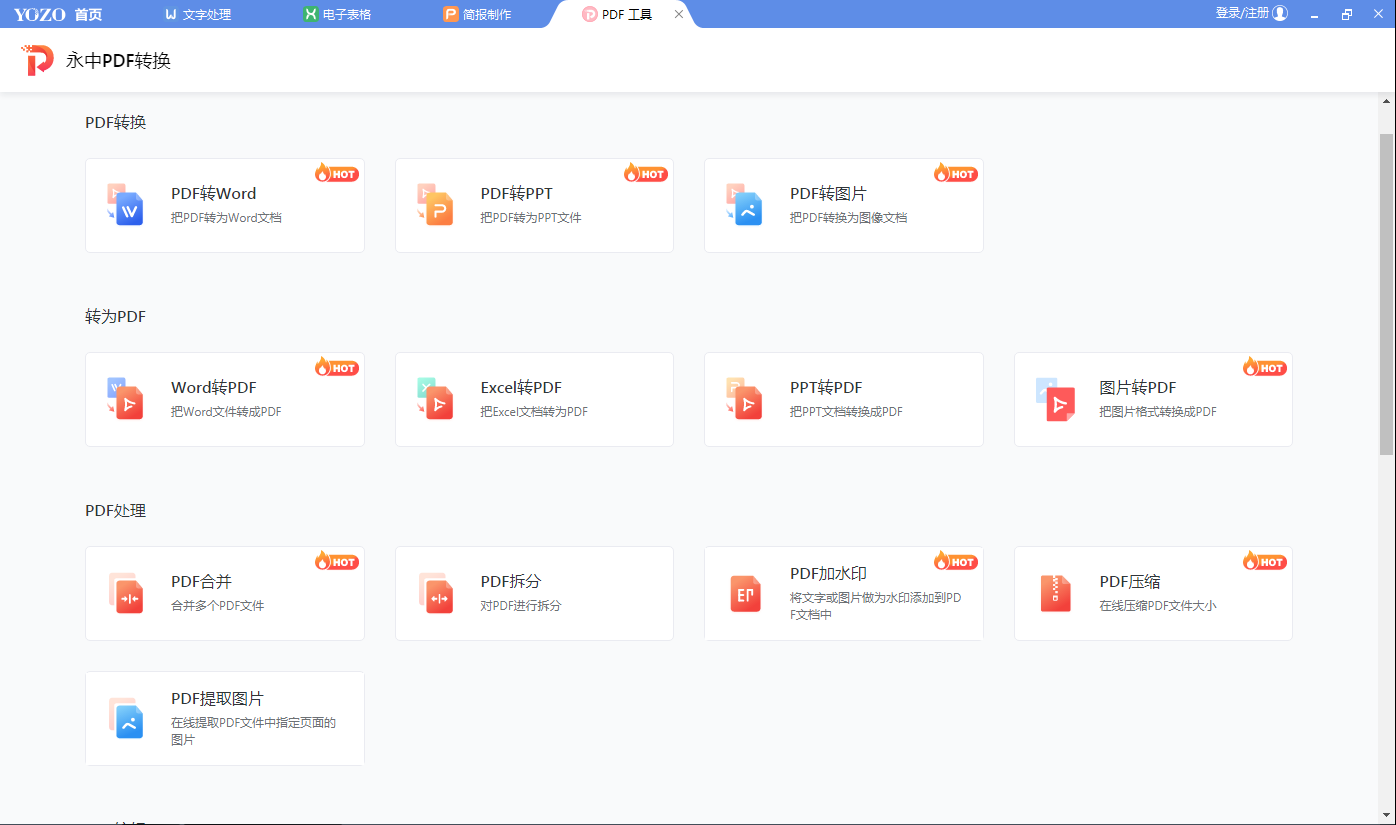Launch the PDF合并 tool title
The width and height of the screenshot is (1396, 825).
[201, 582]
